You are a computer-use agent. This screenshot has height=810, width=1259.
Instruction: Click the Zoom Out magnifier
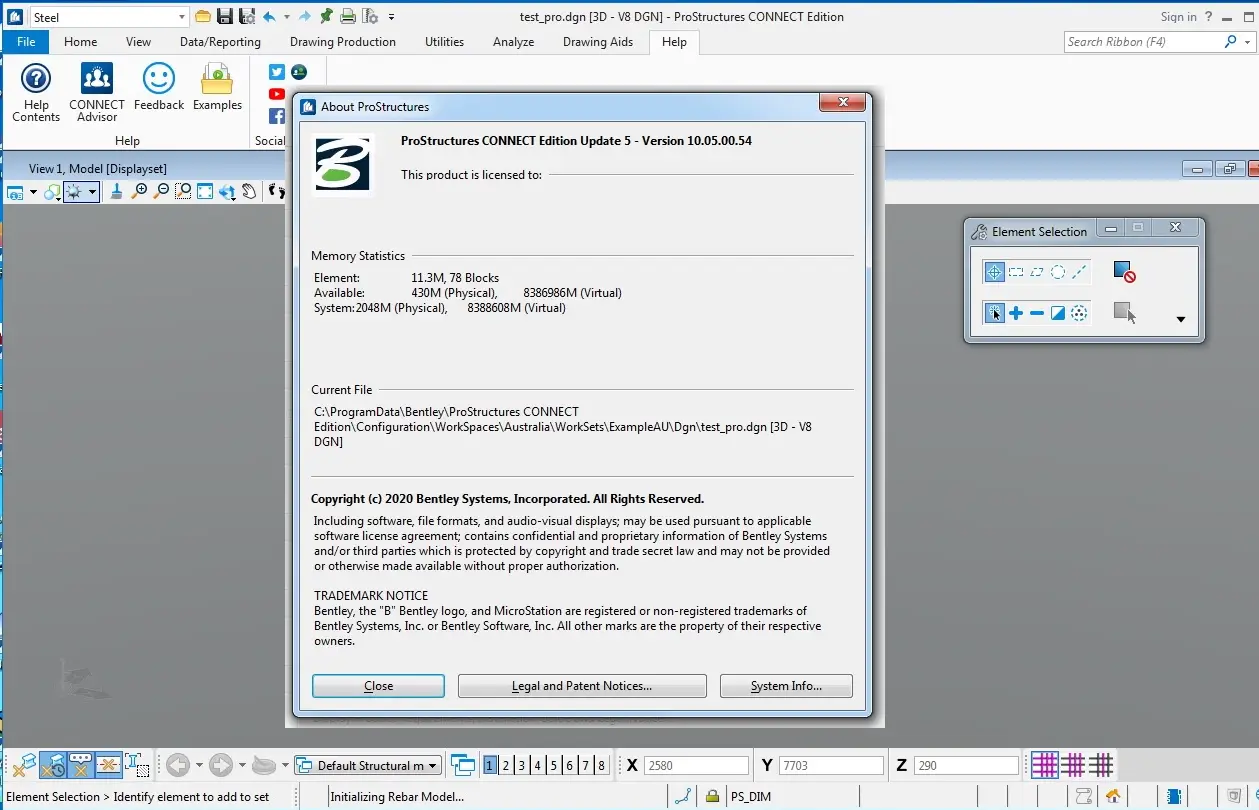[x=162, y=192]
